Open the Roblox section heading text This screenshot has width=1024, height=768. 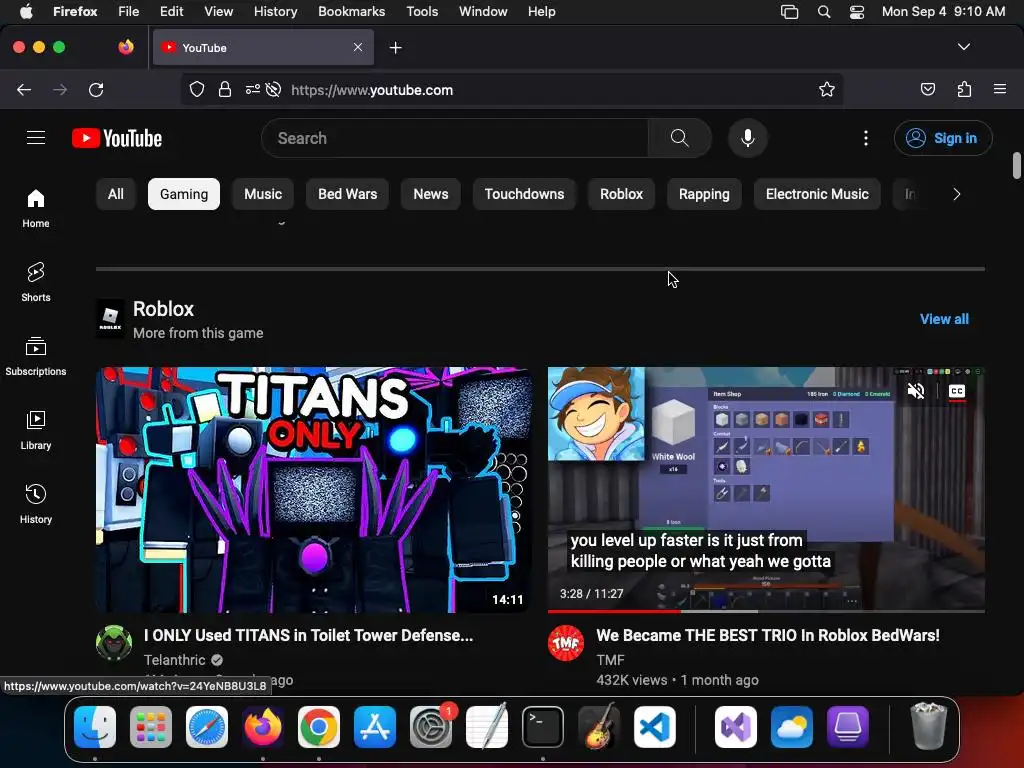click(x=163, y=308)
